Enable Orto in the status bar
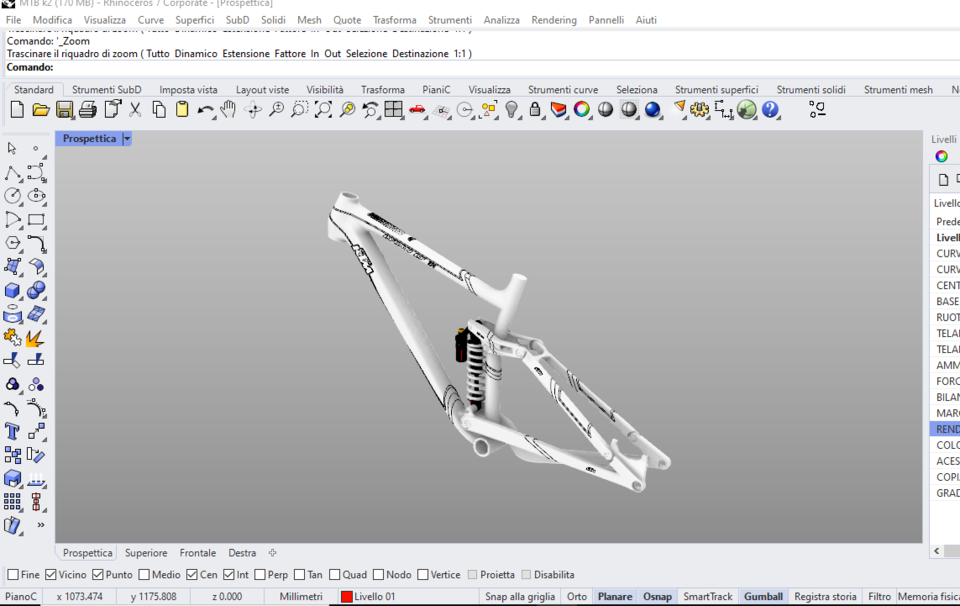This screenshot has width=960, height=606. click(x=577, y=595)
